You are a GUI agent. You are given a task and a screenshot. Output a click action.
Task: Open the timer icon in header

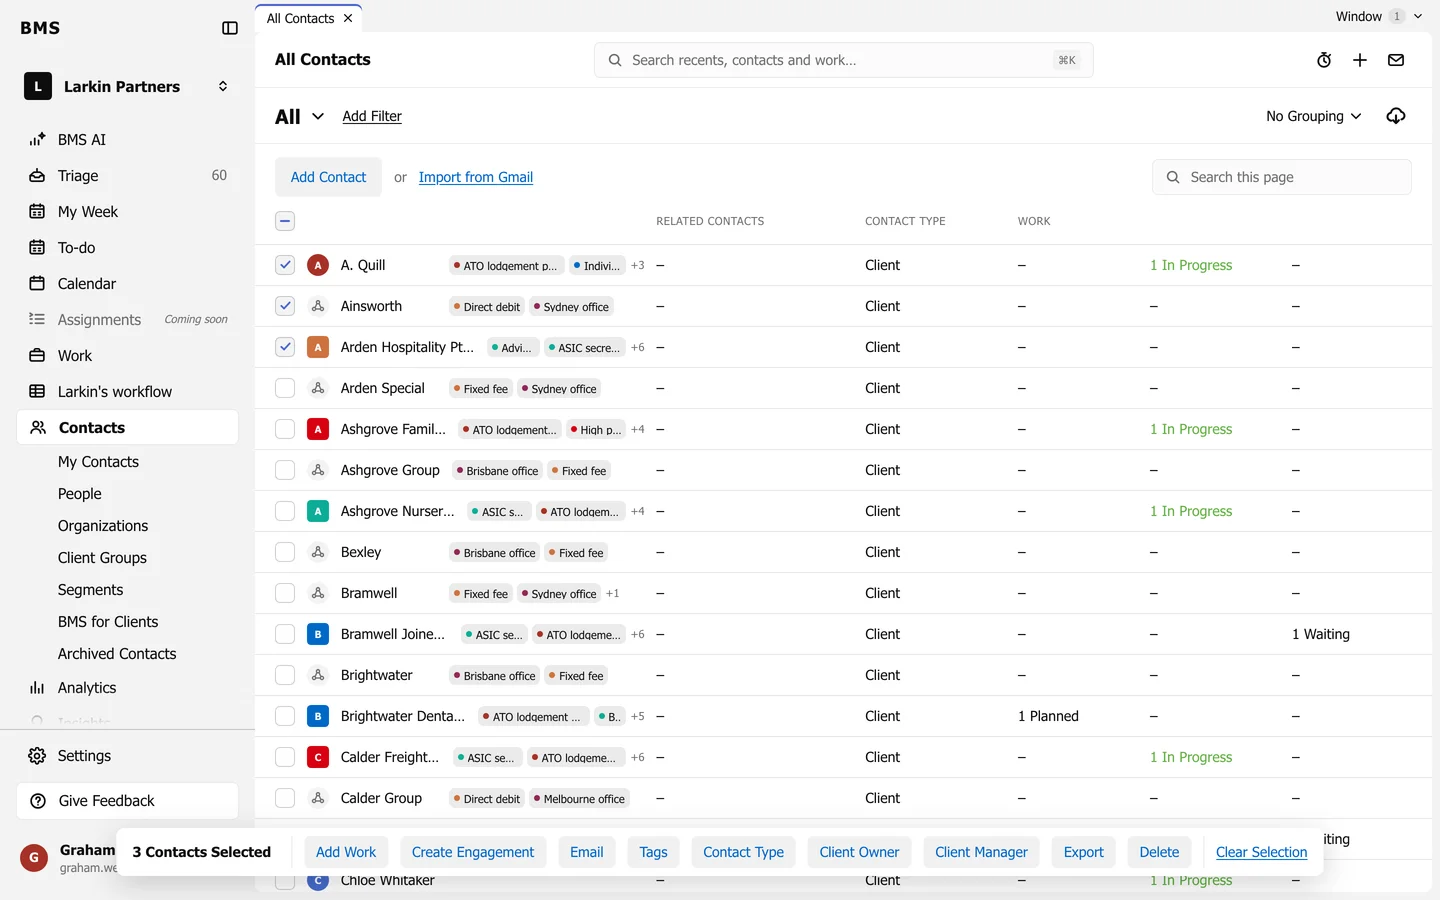pyautogui.click(x=1324, y=60)
